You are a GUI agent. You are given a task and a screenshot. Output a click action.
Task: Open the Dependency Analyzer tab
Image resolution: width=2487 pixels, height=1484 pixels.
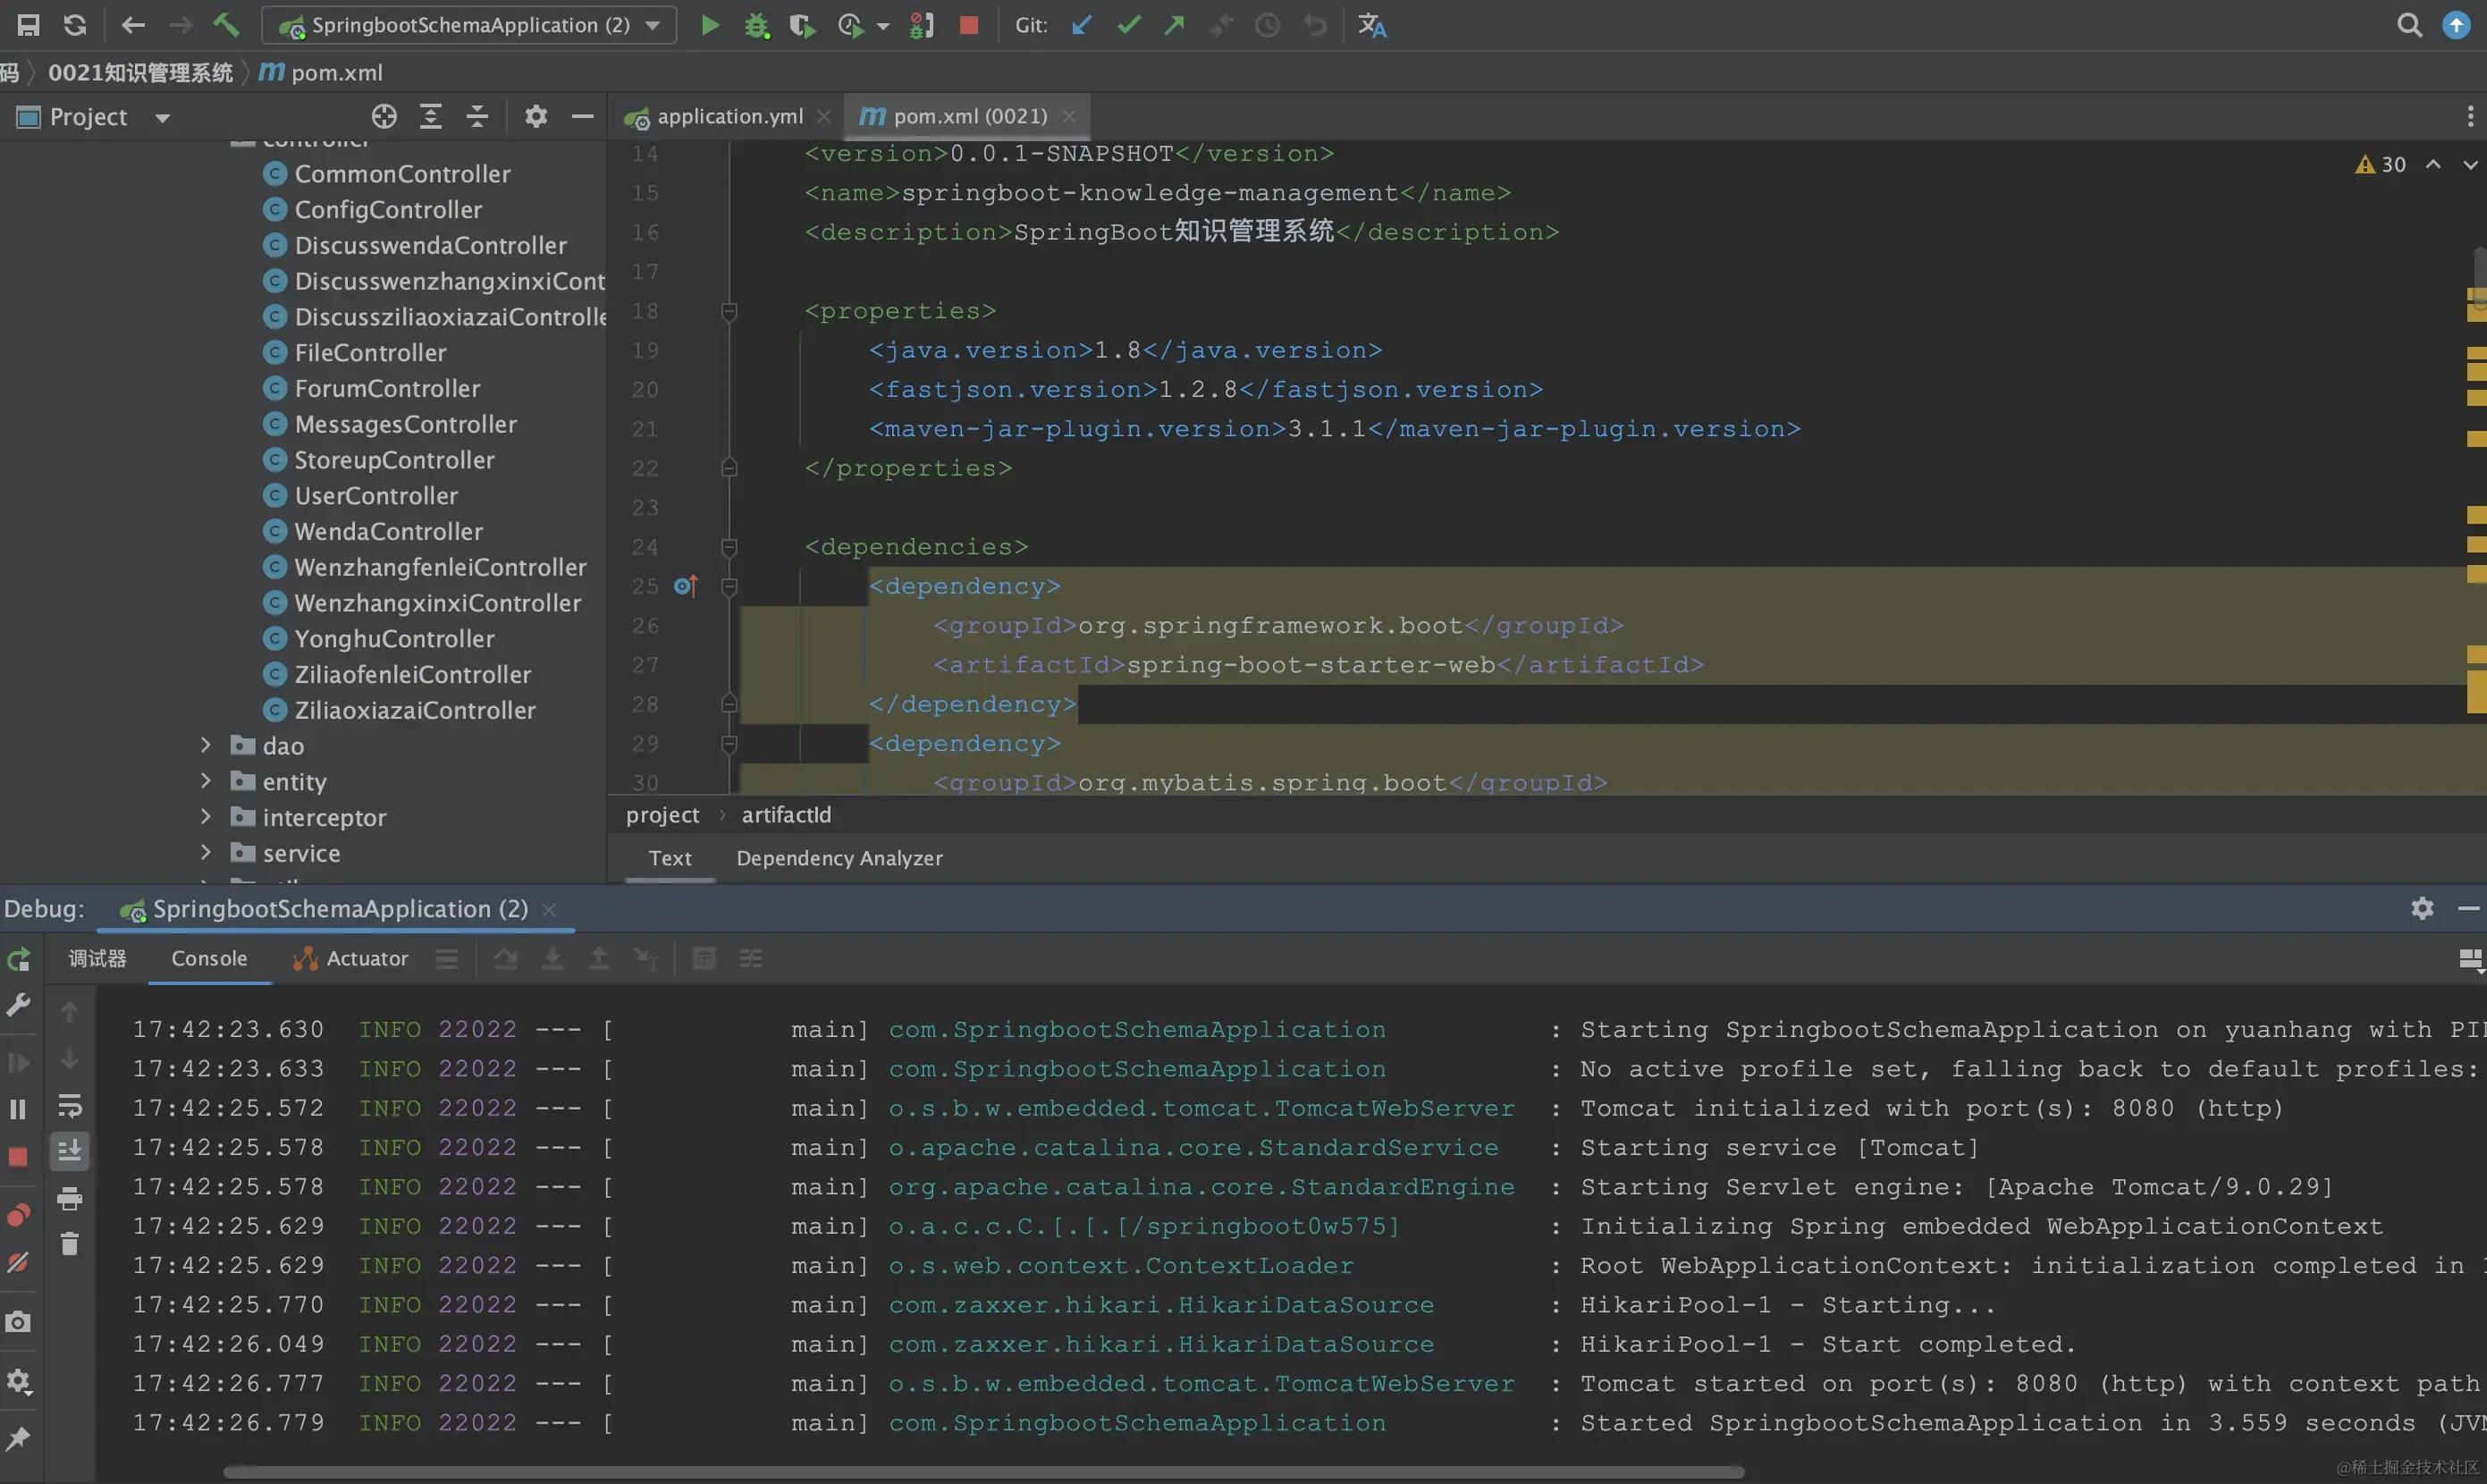tap(839, 858)
